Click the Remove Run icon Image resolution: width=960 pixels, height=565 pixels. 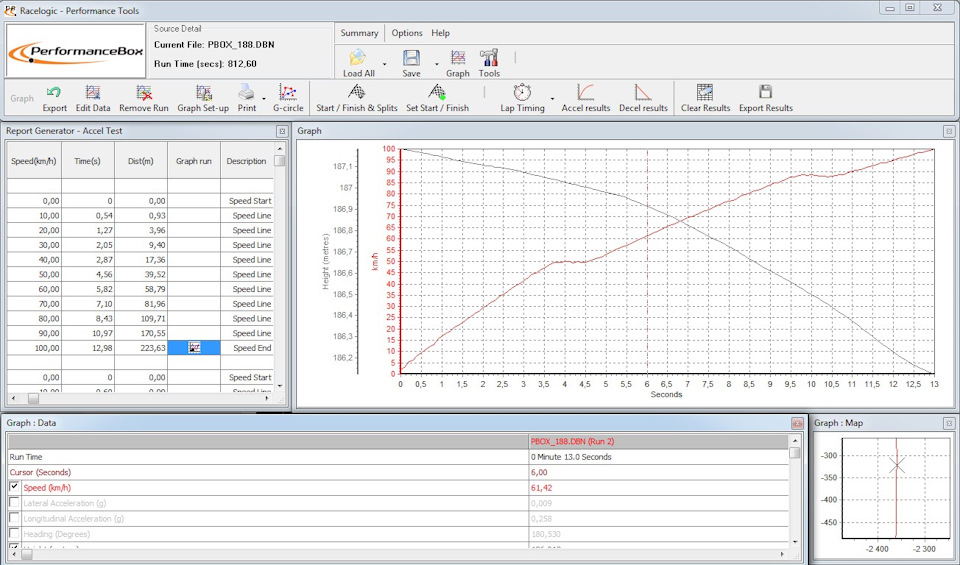[x=144, y=97]
